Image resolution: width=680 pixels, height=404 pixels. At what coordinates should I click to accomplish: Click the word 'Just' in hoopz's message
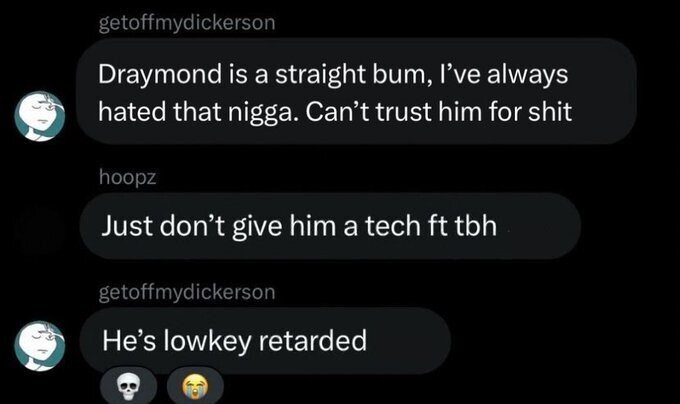[x=127, y=226]
